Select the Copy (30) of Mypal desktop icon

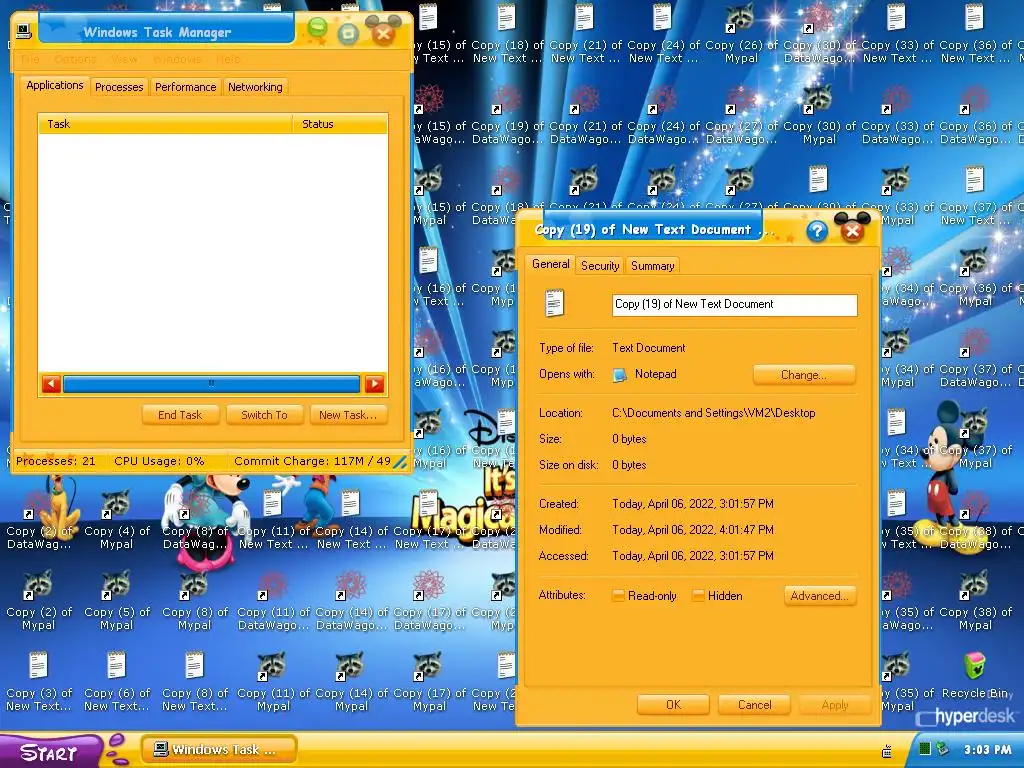coord(818,99)
